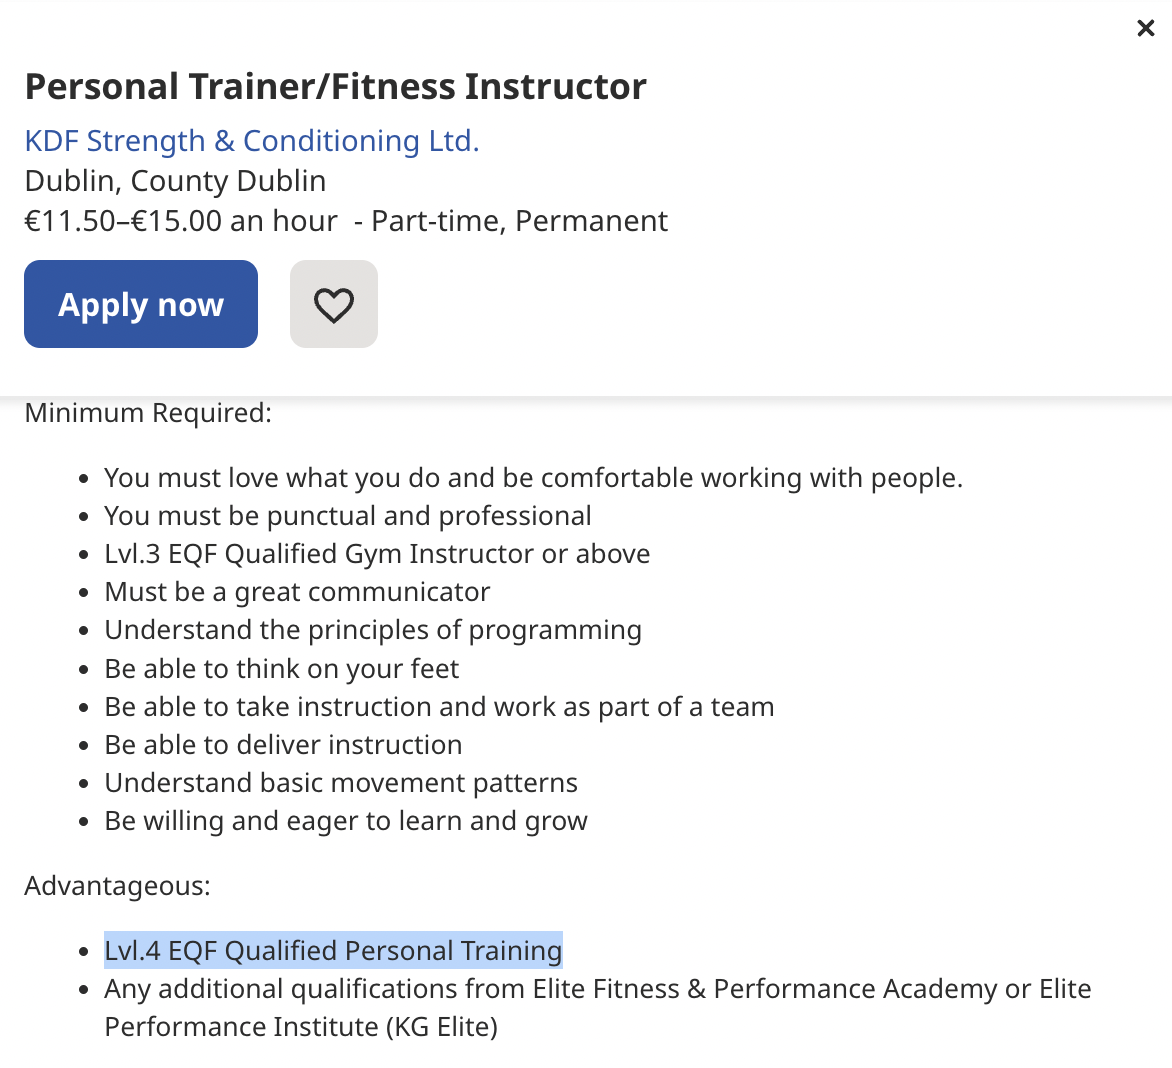Select the great communicator bullet point
Image resolution: width=1172 pixels, height=1068 pixels.
point(296,591)
